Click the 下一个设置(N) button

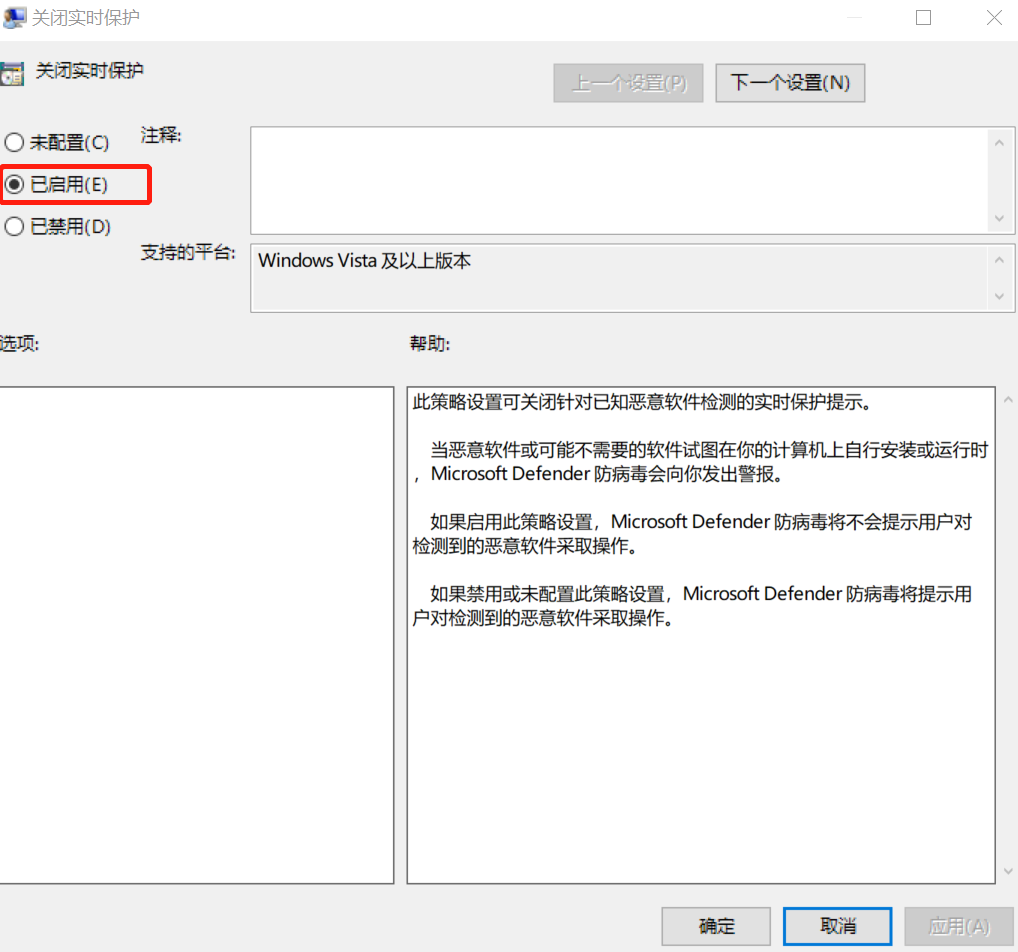click(790, 83)
